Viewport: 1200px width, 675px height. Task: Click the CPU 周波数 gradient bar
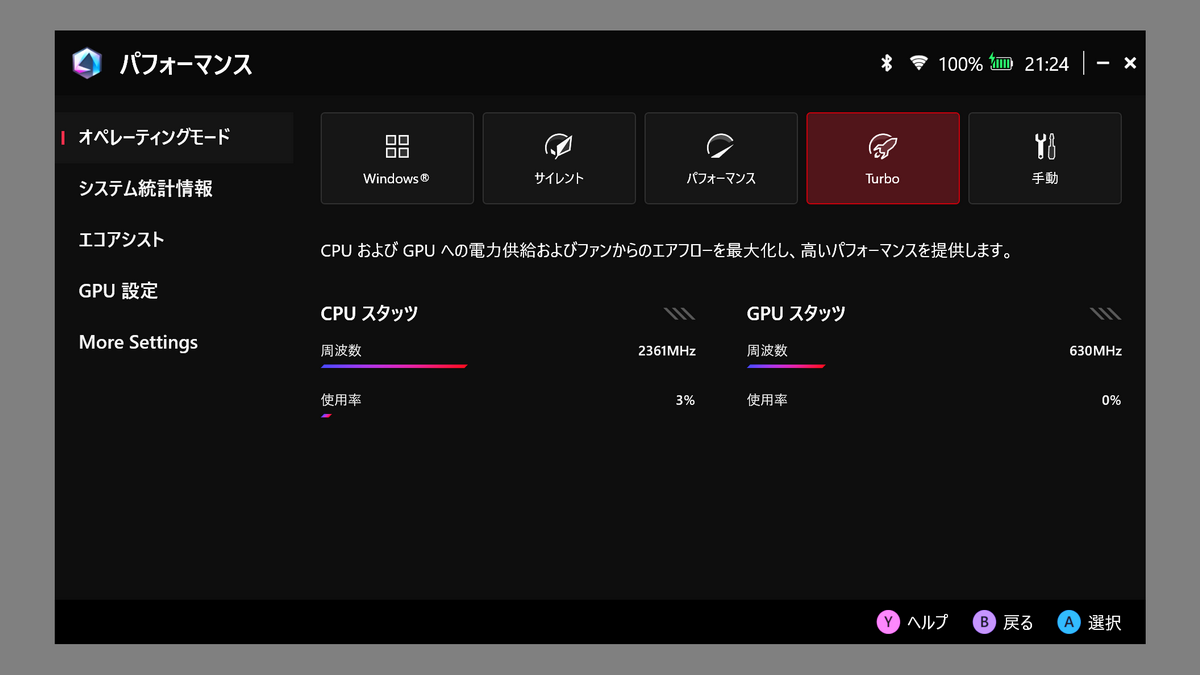coord(394,366)
